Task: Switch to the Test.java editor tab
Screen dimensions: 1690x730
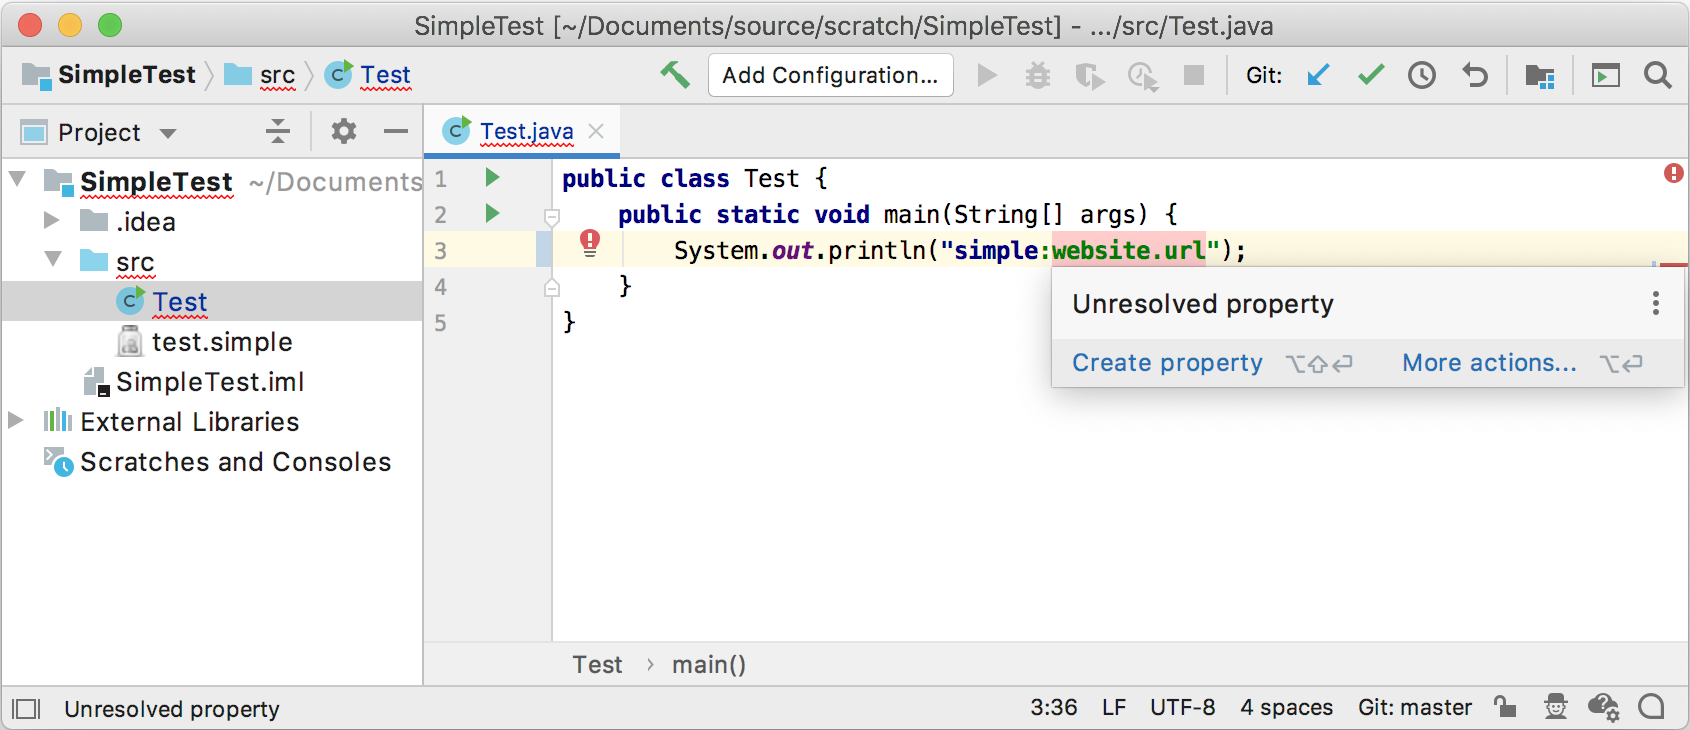Action: 526,131
